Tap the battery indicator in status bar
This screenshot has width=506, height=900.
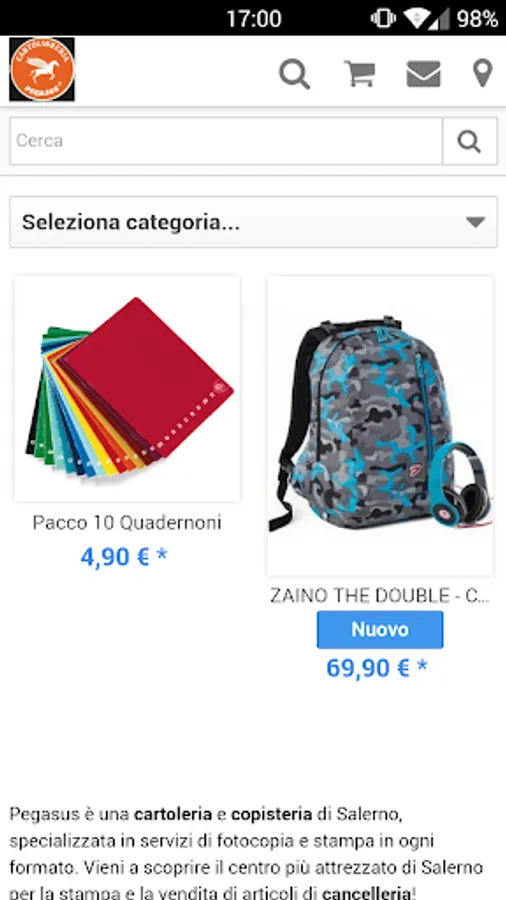[477, 19]
